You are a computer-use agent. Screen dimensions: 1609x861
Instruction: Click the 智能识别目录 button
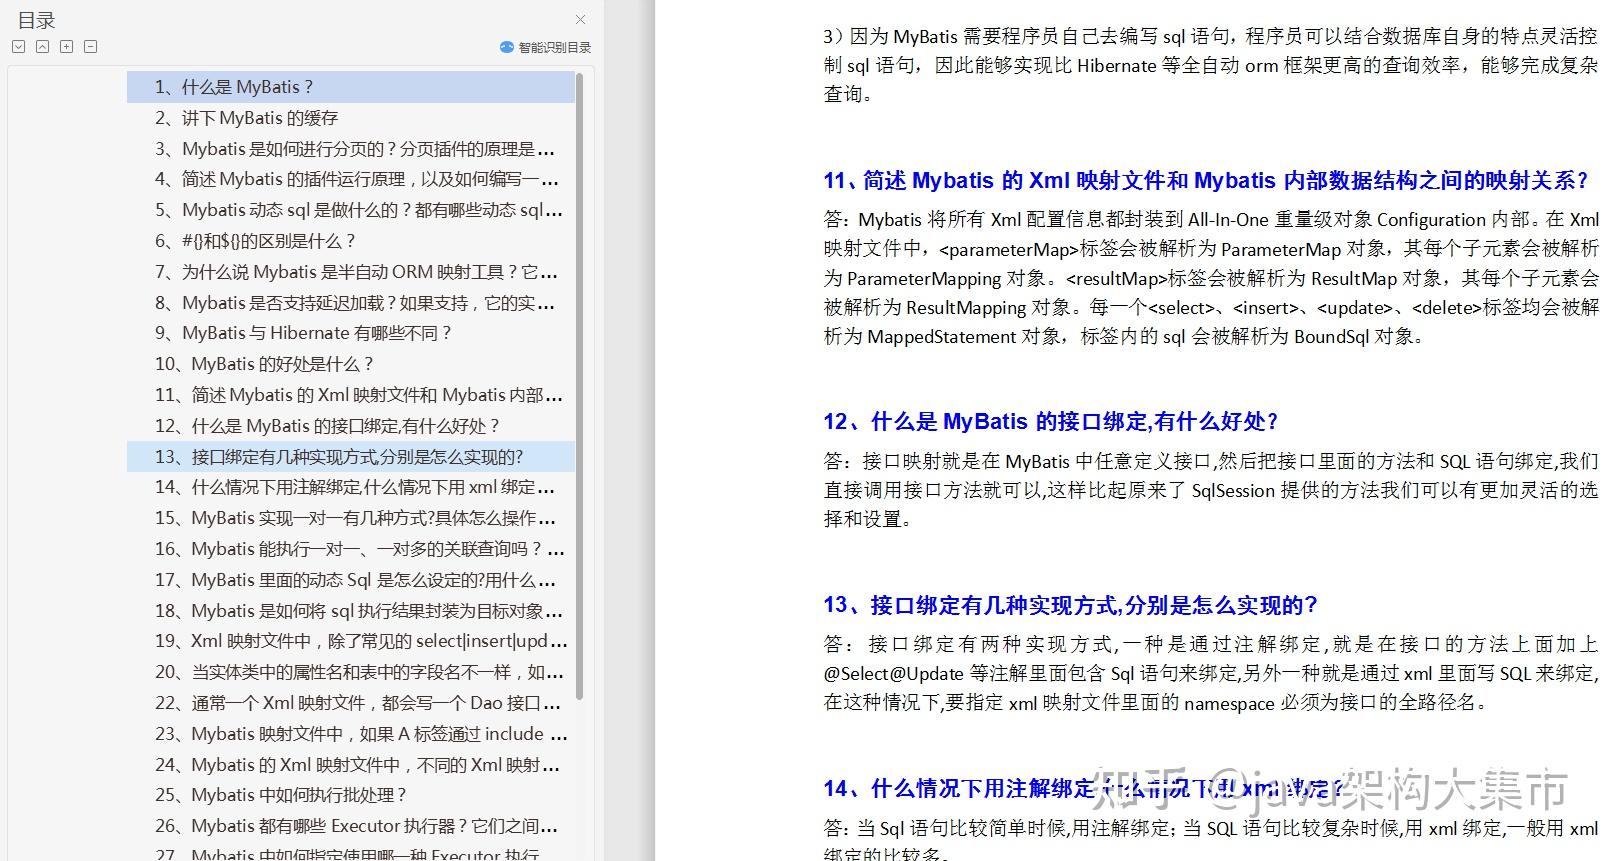pos(545,47)
